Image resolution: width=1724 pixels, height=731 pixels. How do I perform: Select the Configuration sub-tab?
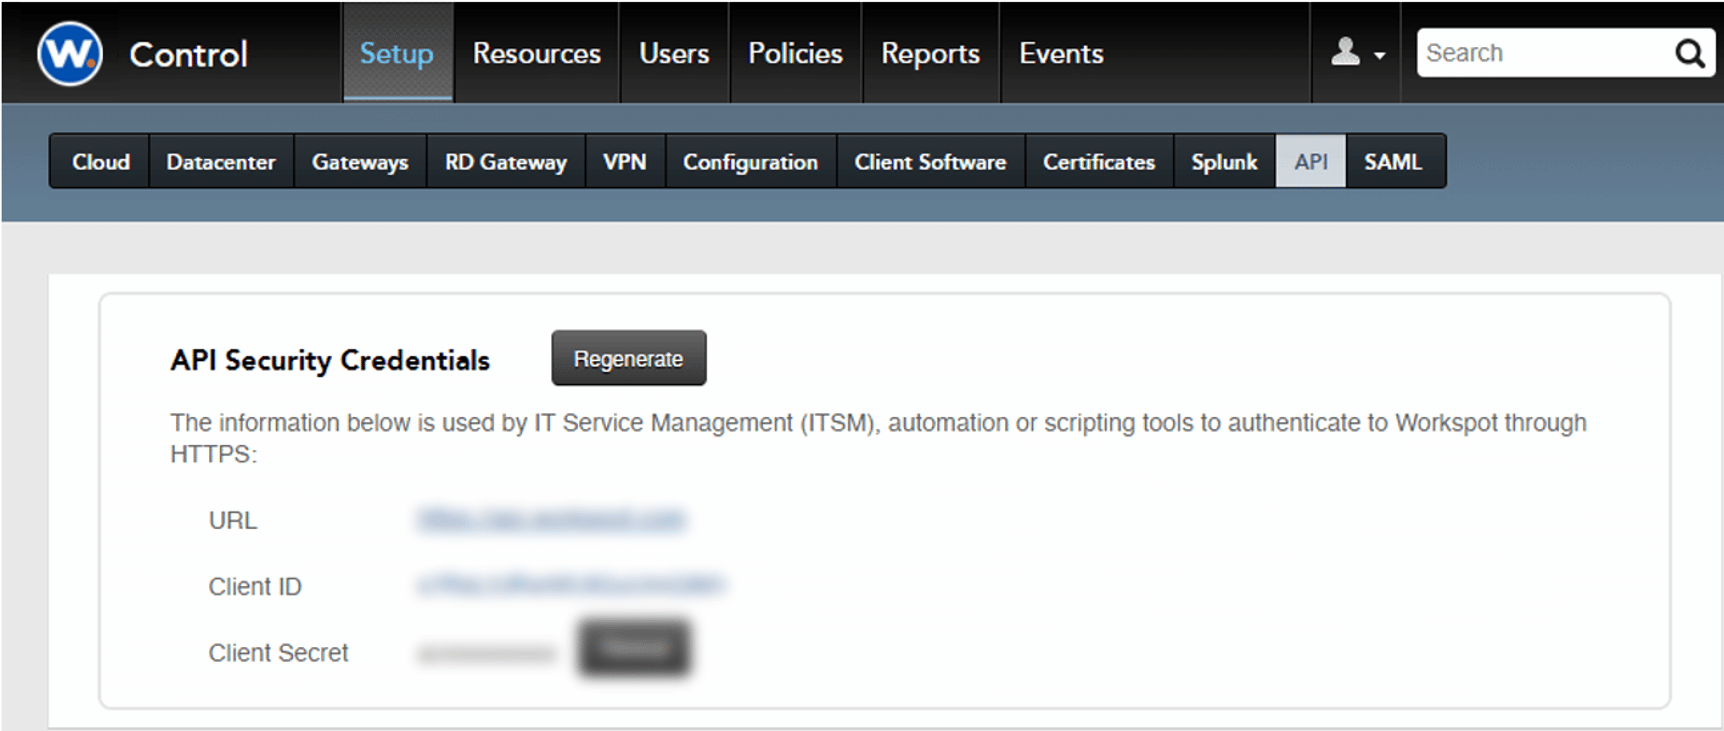point(751,161)
